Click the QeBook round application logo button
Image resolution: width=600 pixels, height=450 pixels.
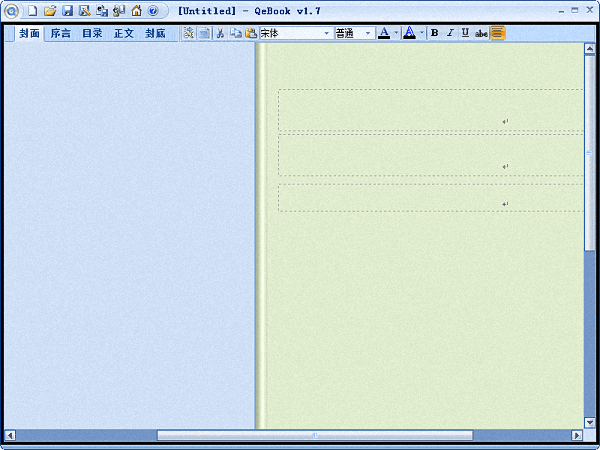(11, 11)
